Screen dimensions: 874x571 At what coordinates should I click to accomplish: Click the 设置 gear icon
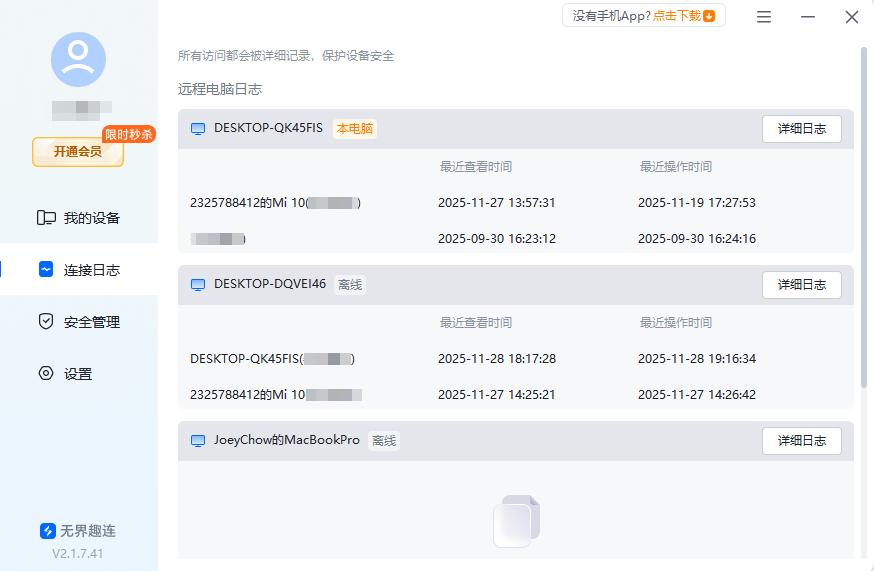coord(46,373)
